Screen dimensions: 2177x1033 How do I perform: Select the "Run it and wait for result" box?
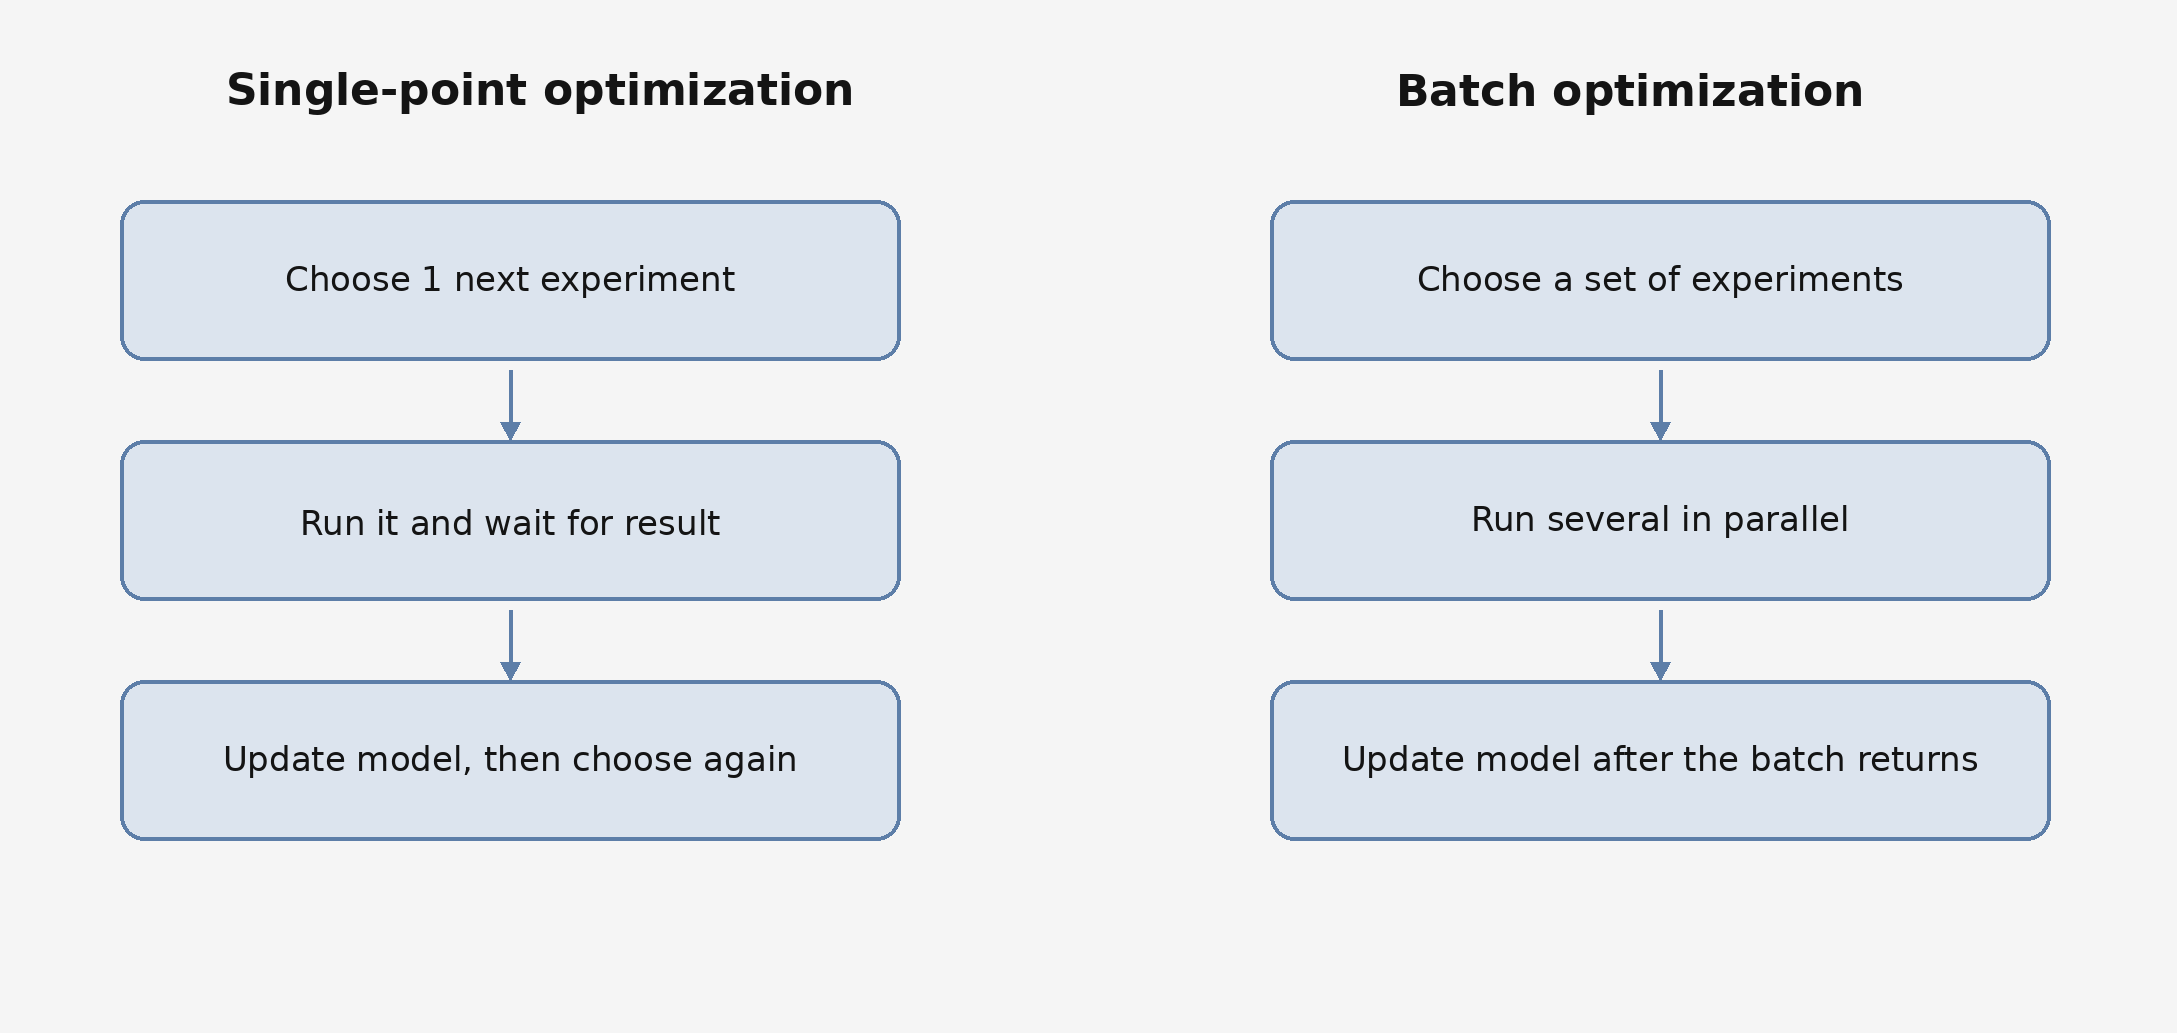tap(510, 521)
